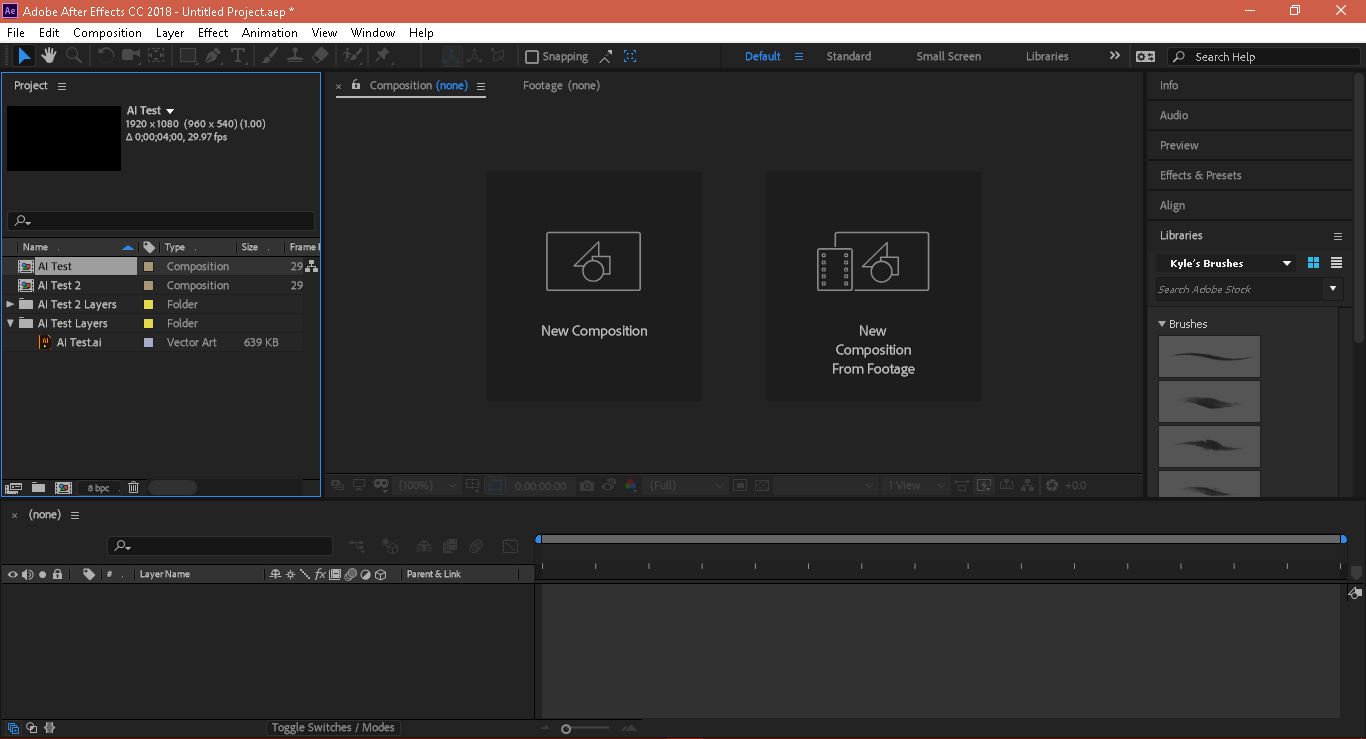This screenshot has width=1366, height=739.
Task: Click the trash icon in Project panel
Action: [133, 488]
